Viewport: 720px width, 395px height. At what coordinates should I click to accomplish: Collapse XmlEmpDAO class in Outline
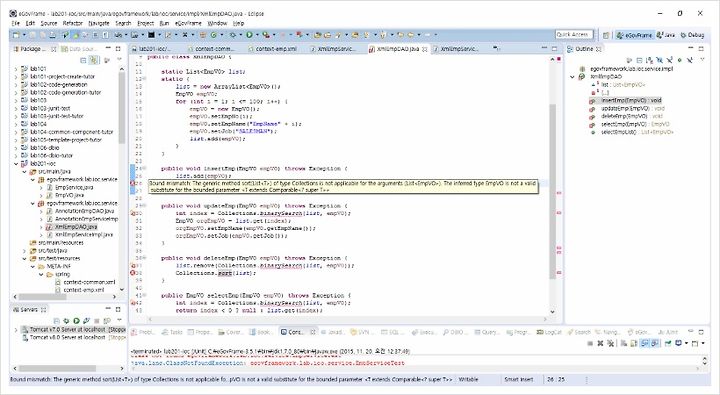coord(572,77)
